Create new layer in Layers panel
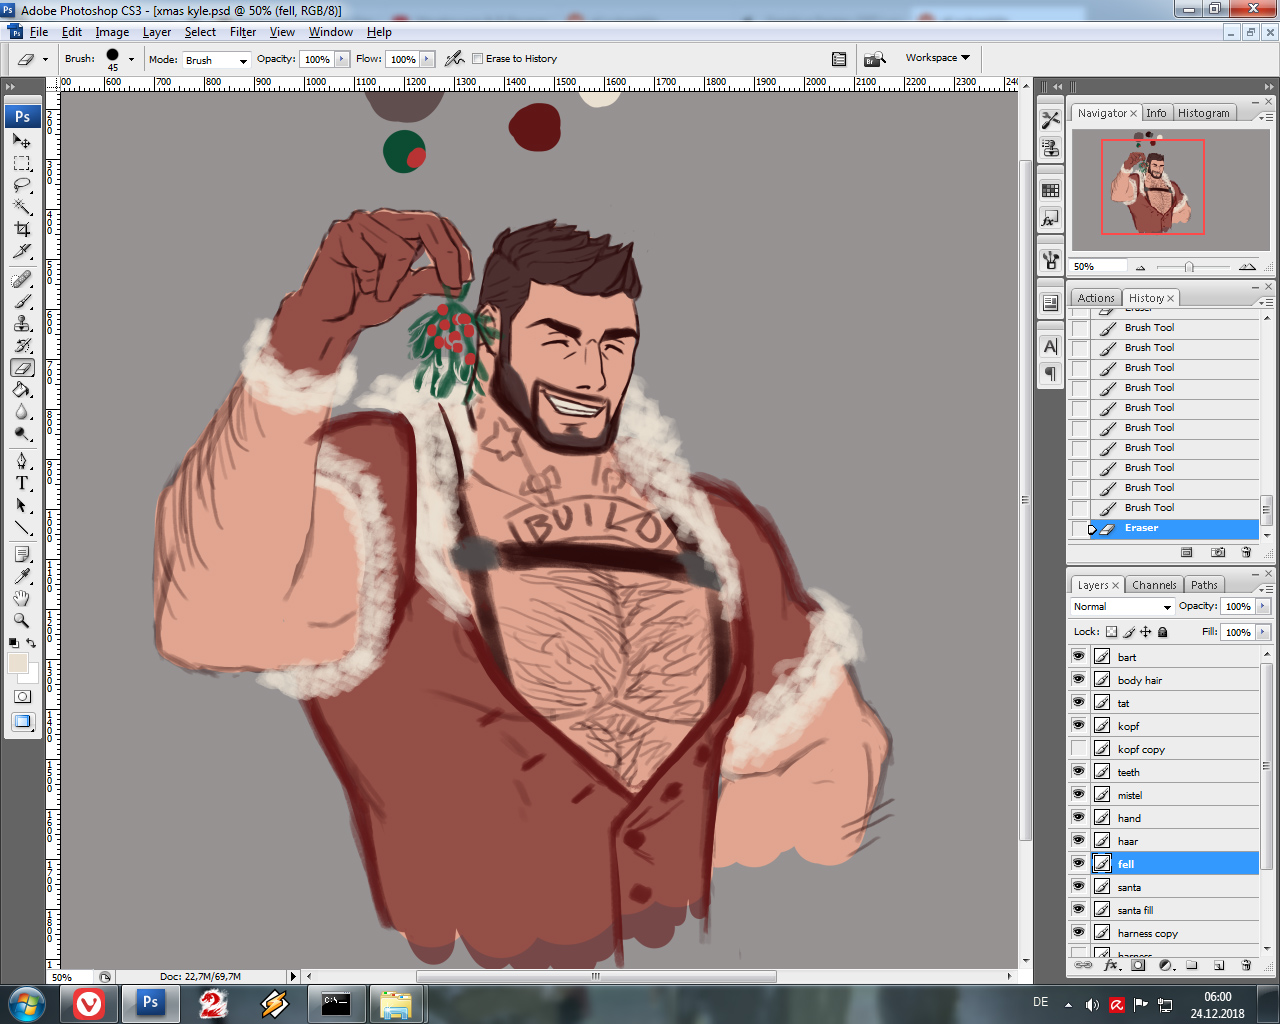 (1219, 966)
